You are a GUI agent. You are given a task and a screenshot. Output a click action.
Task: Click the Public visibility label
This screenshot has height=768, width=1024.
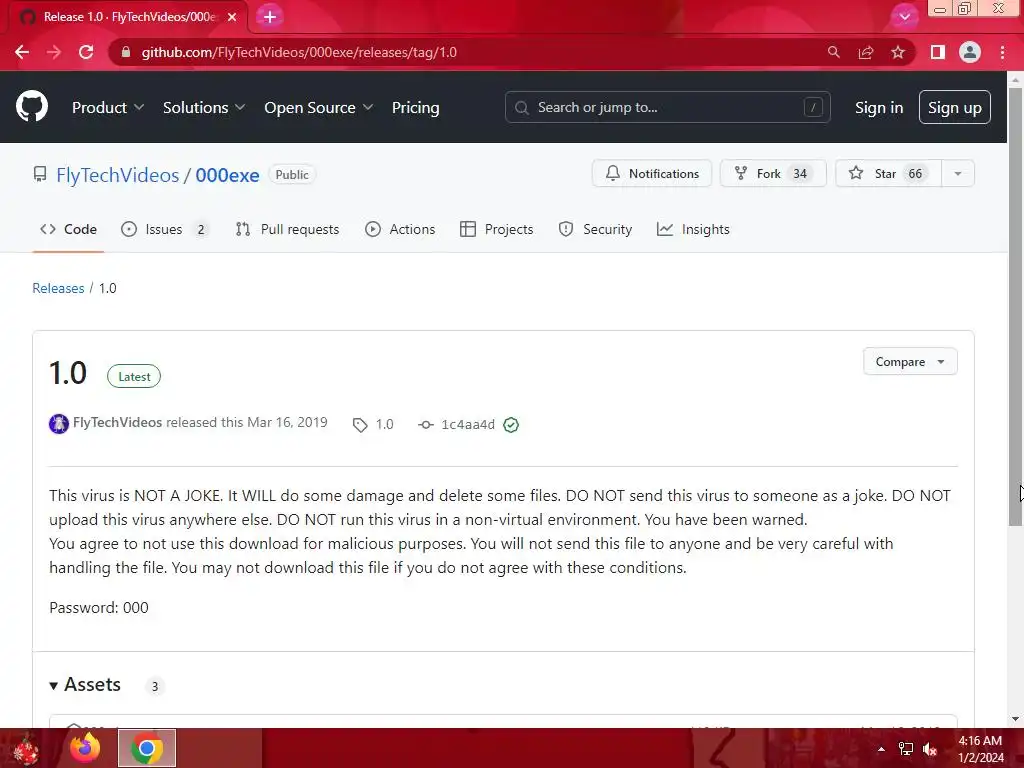coord(292,174)
